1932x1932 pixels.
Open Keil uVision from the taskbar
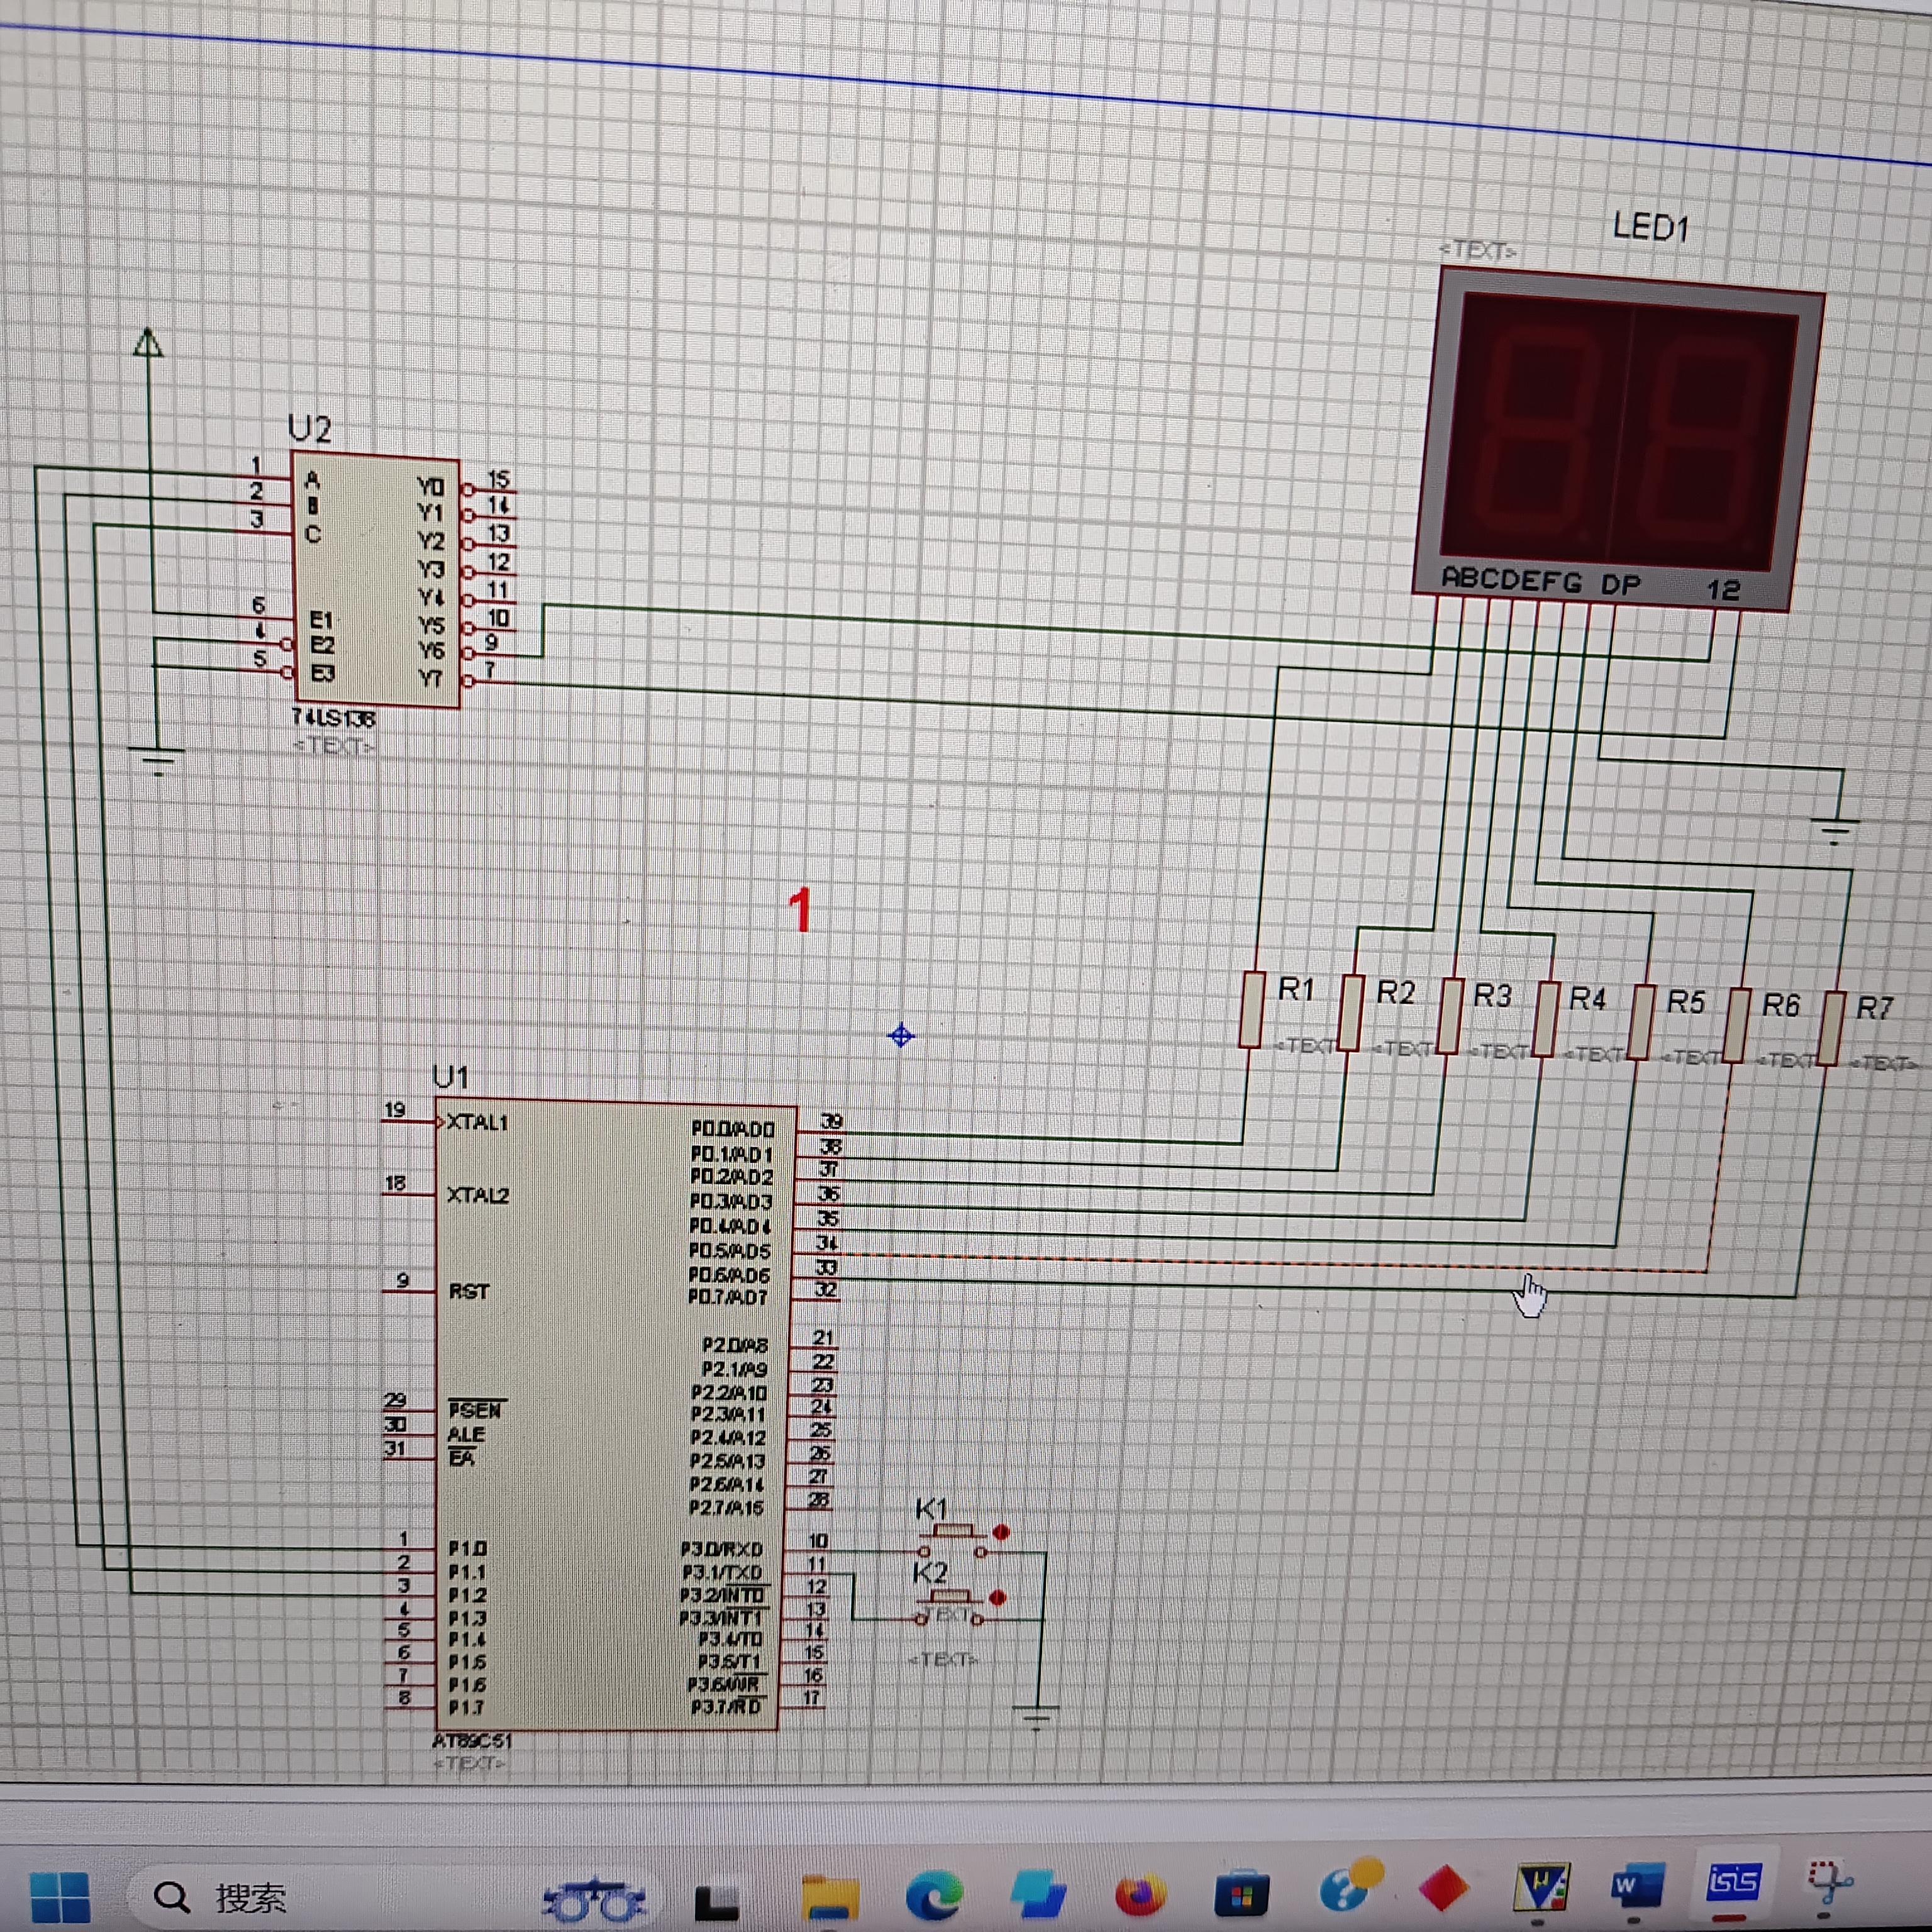(x=1542, y=1888)
